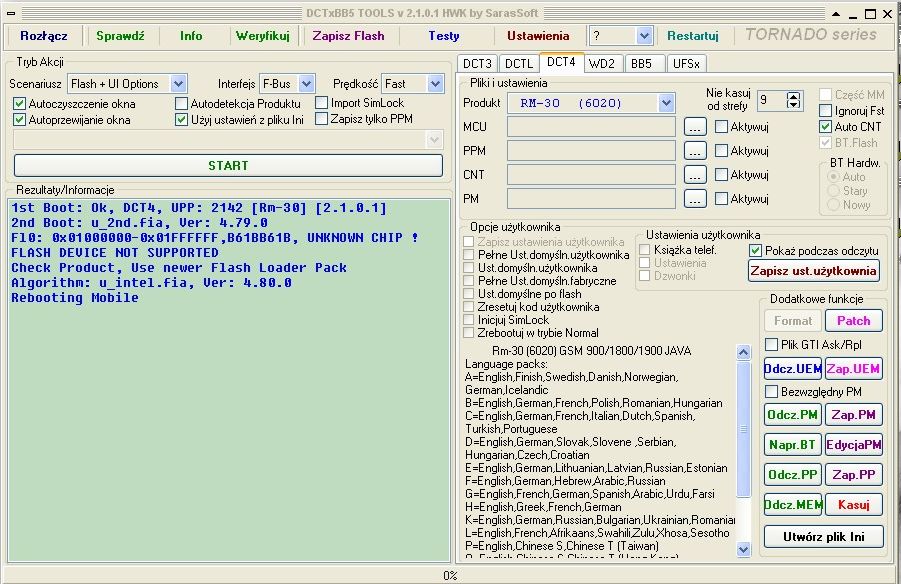Enable Import SimLock checkbox

click(x=322, y=102)
